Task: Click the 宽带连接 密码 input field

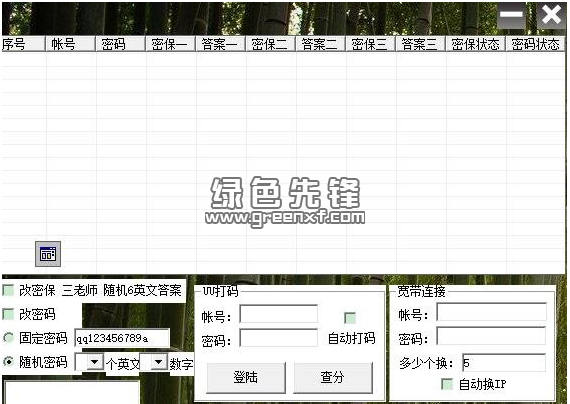Action: pyautogui.click(x=491, y=336)
